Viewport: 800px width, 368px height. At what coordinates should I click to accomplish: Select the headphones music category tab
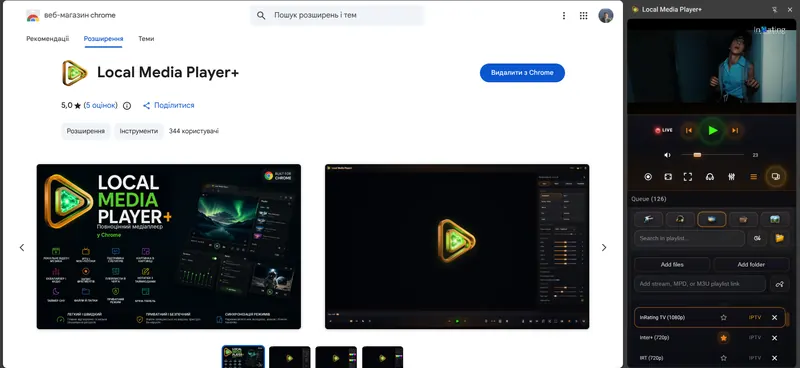pyautogui.click(x=680, y=219)
